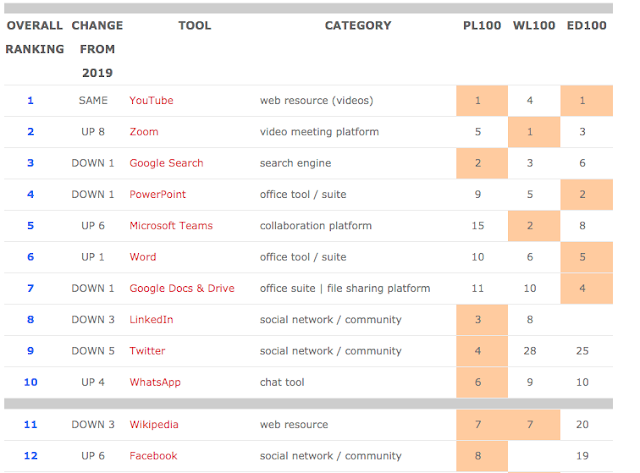Click the WhatsApp tool link
This screenshot has height=473, width=640.
coord(155,382)
